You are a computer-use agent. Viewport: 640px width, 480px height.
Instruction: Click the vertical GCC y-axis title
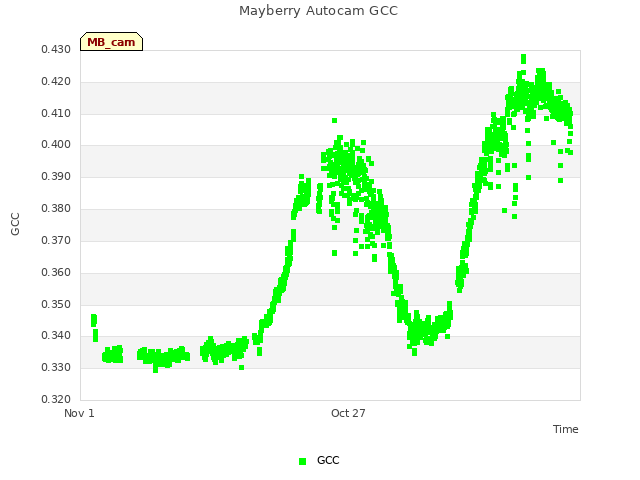[15, 224]
